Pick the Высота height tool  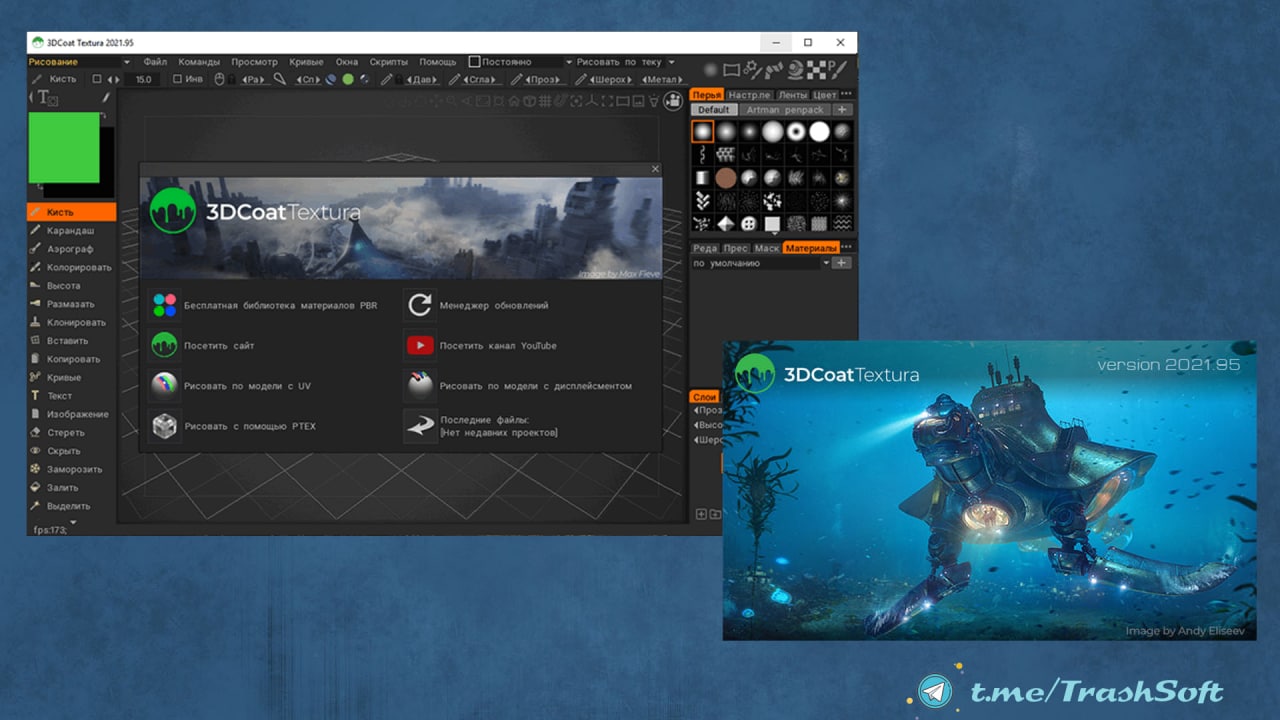pos(71,286)
